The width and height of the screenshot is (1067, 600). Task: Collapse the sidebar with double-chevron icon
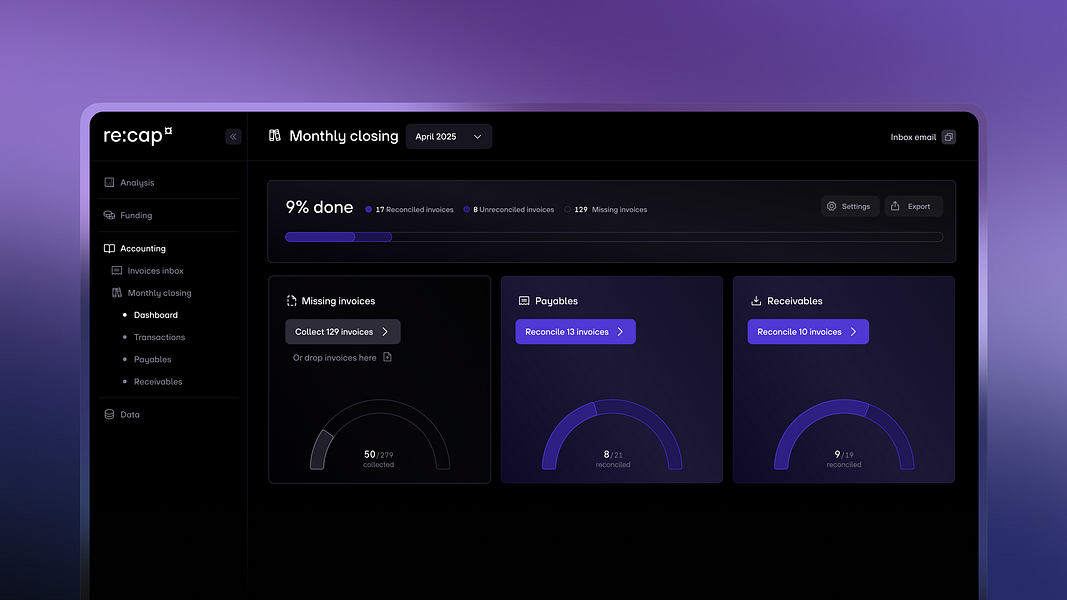pos(233,137)
